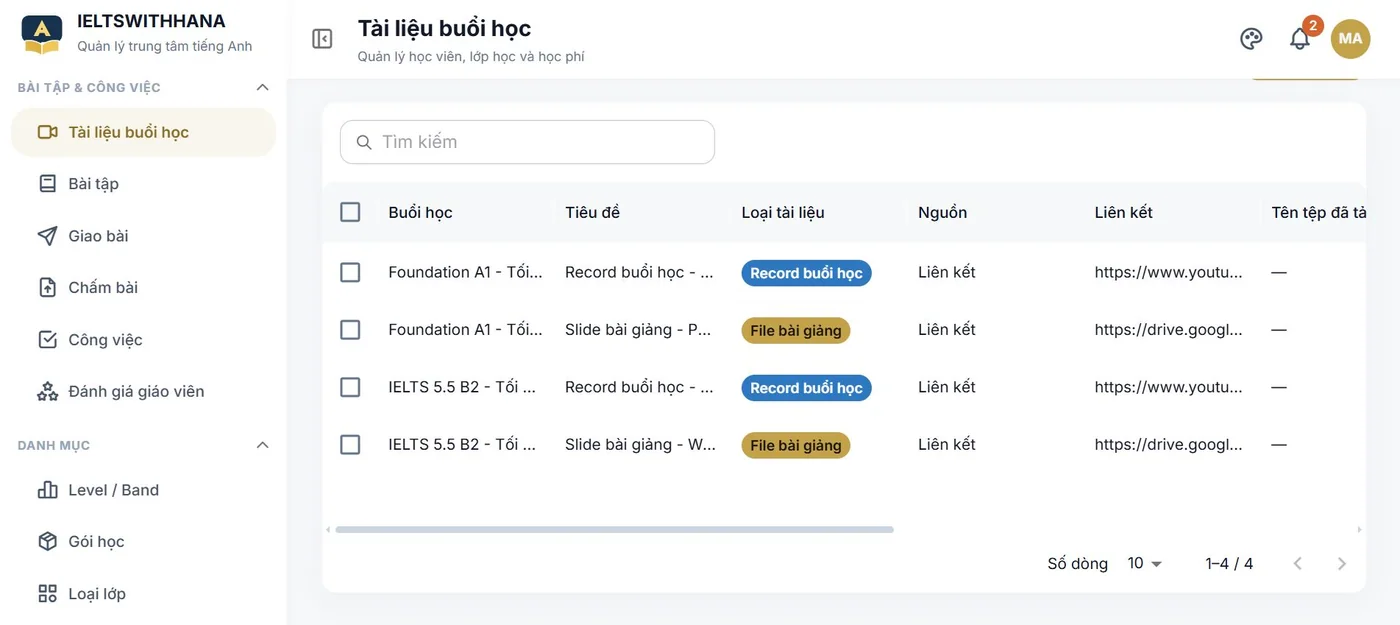This screenshot has height=625, width=1400.
Task: Open the IELTS 5.5 B2 youtube link
Action: 1168,387
